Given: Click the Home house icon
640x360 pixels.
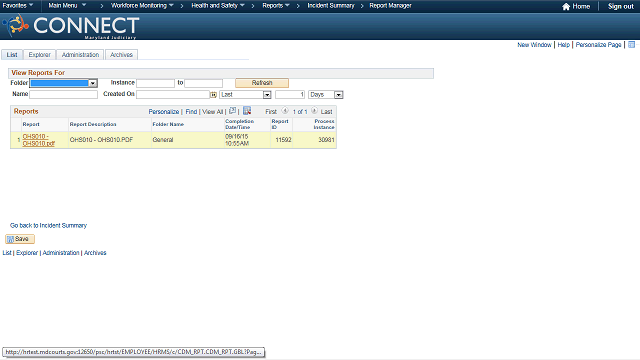Looking at the screenshot, I should coord(566,7).
